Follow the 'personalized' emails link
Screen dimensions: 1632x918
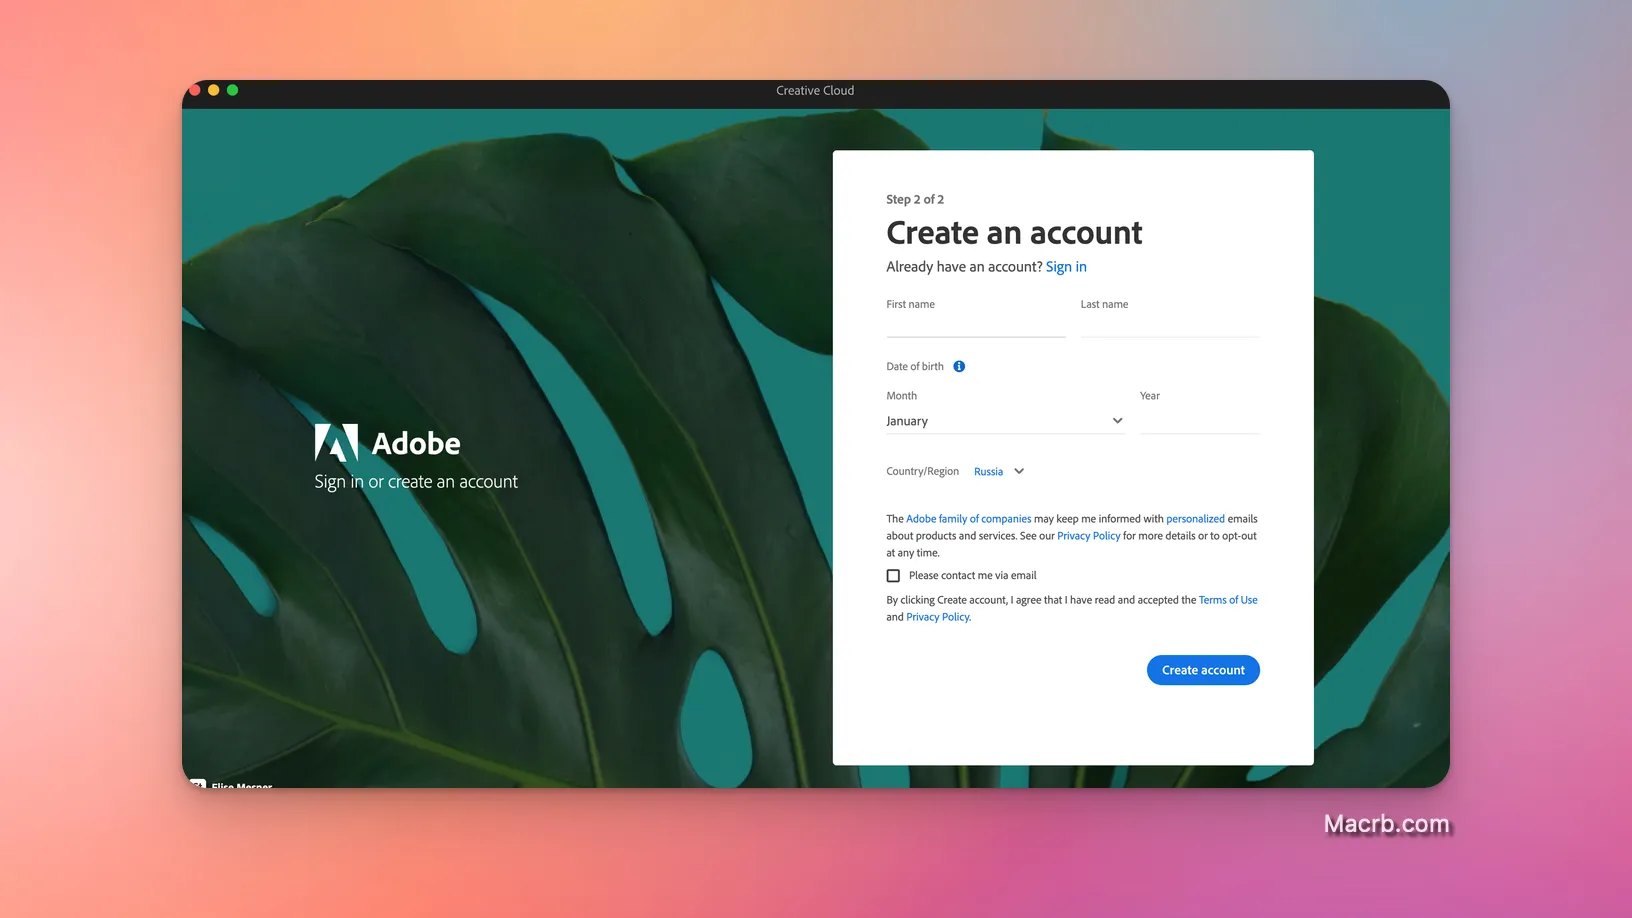pyautogui.click(x=1195, y=519)
